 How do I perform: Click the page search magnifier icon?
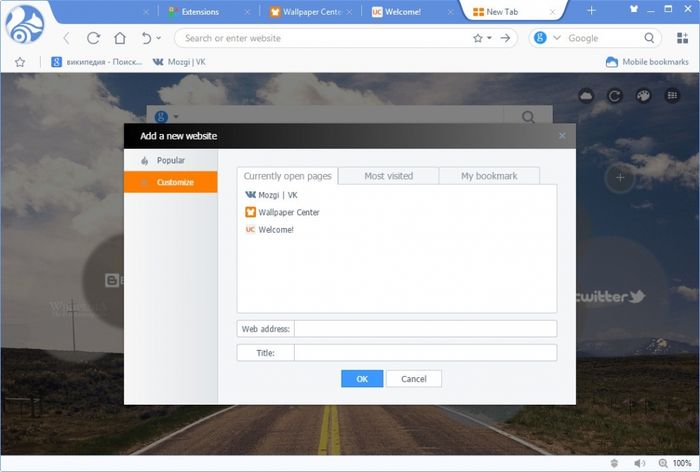tap(528, 117)
